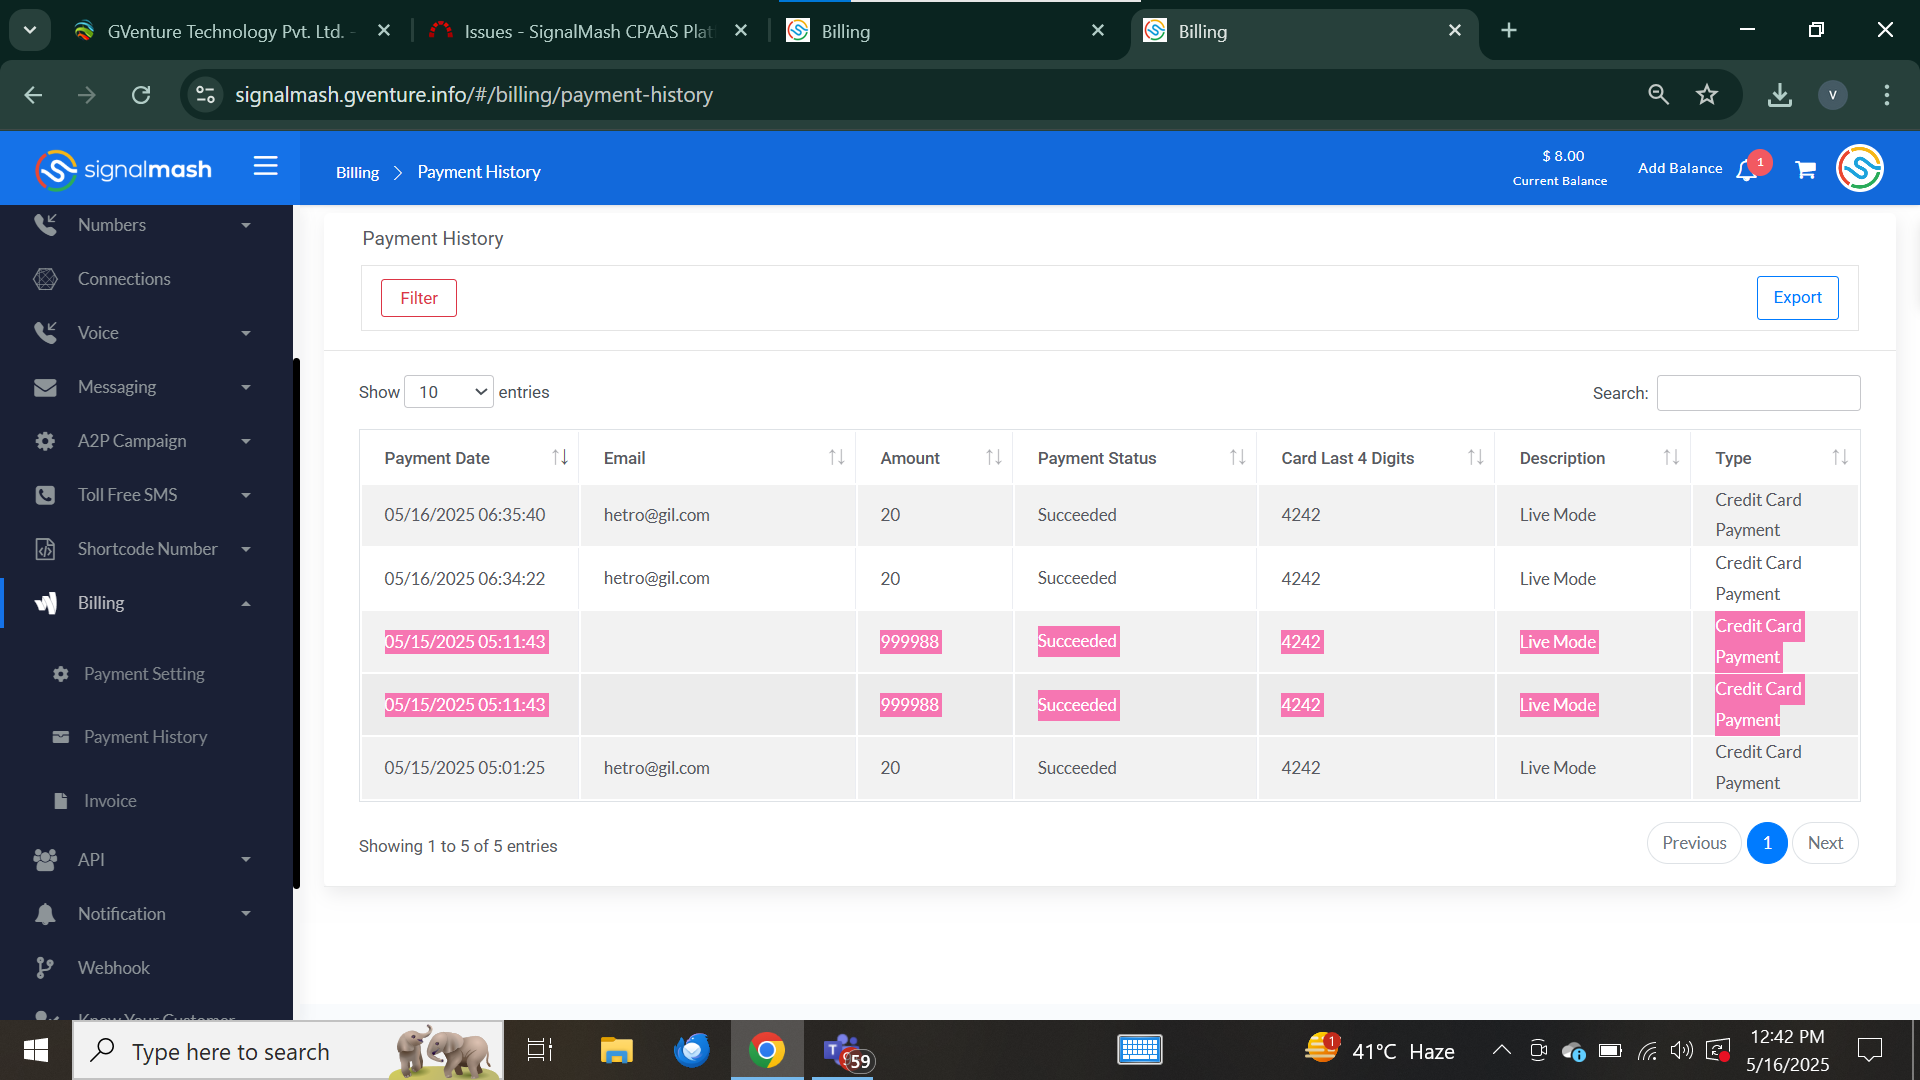The image size is (1920, 1080).
Task: Bookmark page with star icon
Action: coord(1707,95)
